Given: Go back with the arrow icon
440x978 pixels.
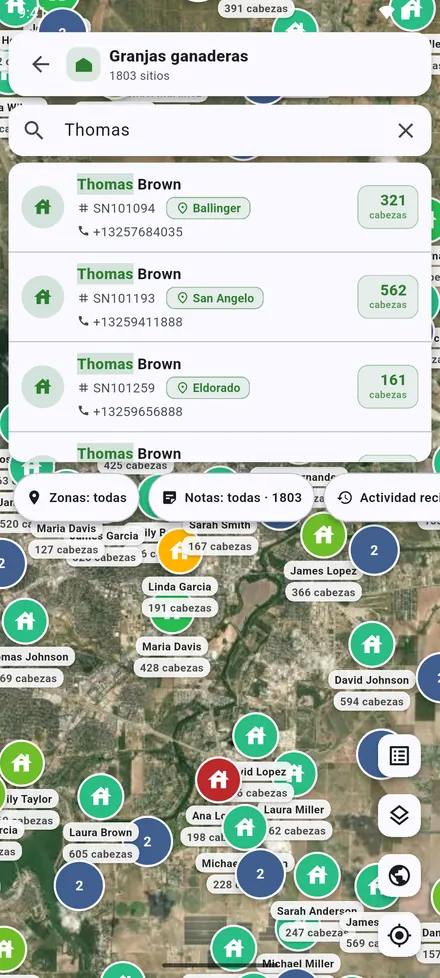Looking at the screenshot, I should click(x=41, y=64).
